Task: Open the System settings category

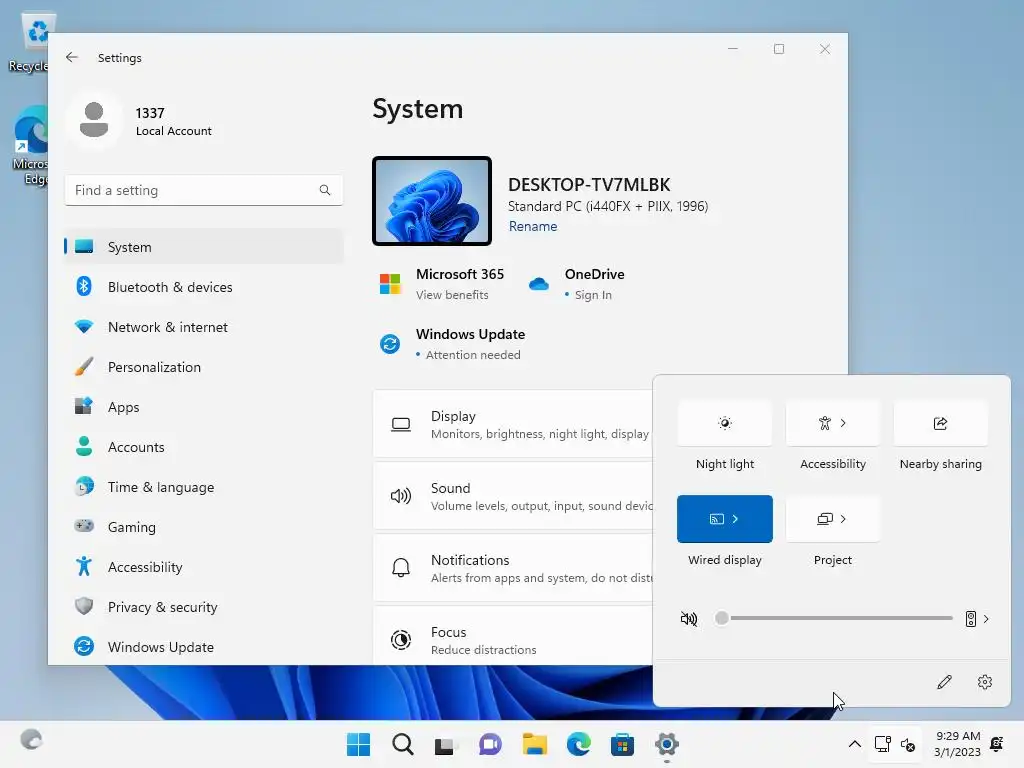Action: coord(204,247)
